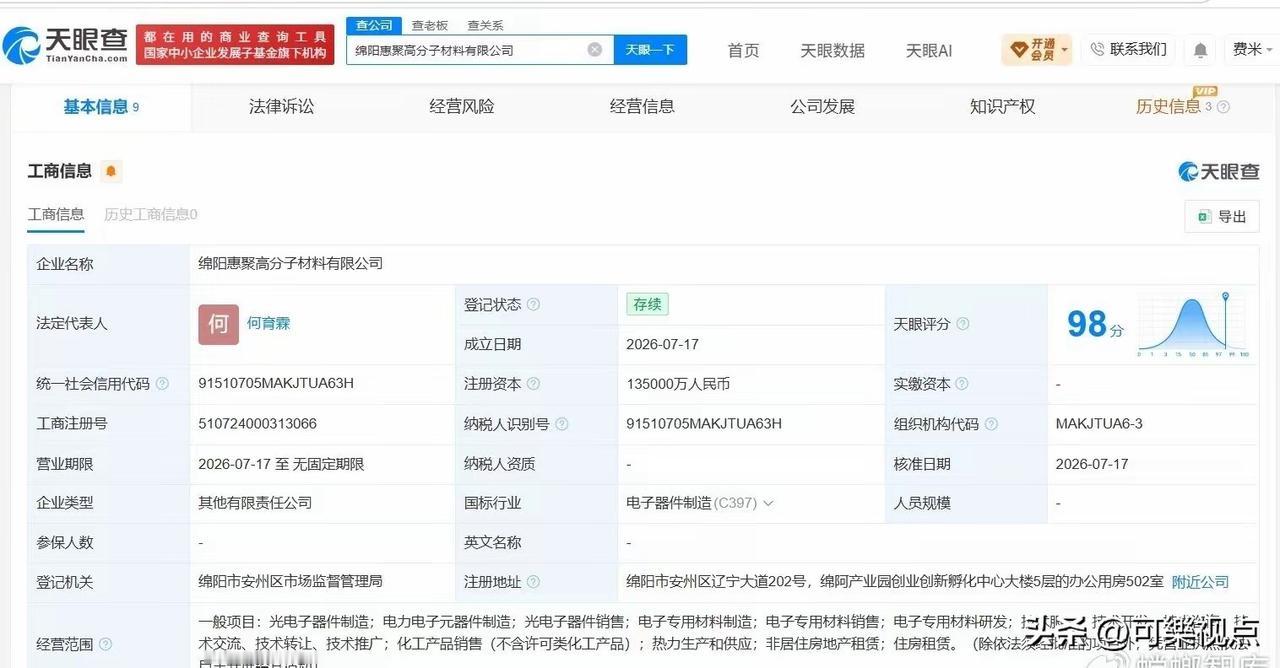This screenshot has height=668, width=1280.
Task: Click the 导出 export button
Action: tap(1221, 216)
